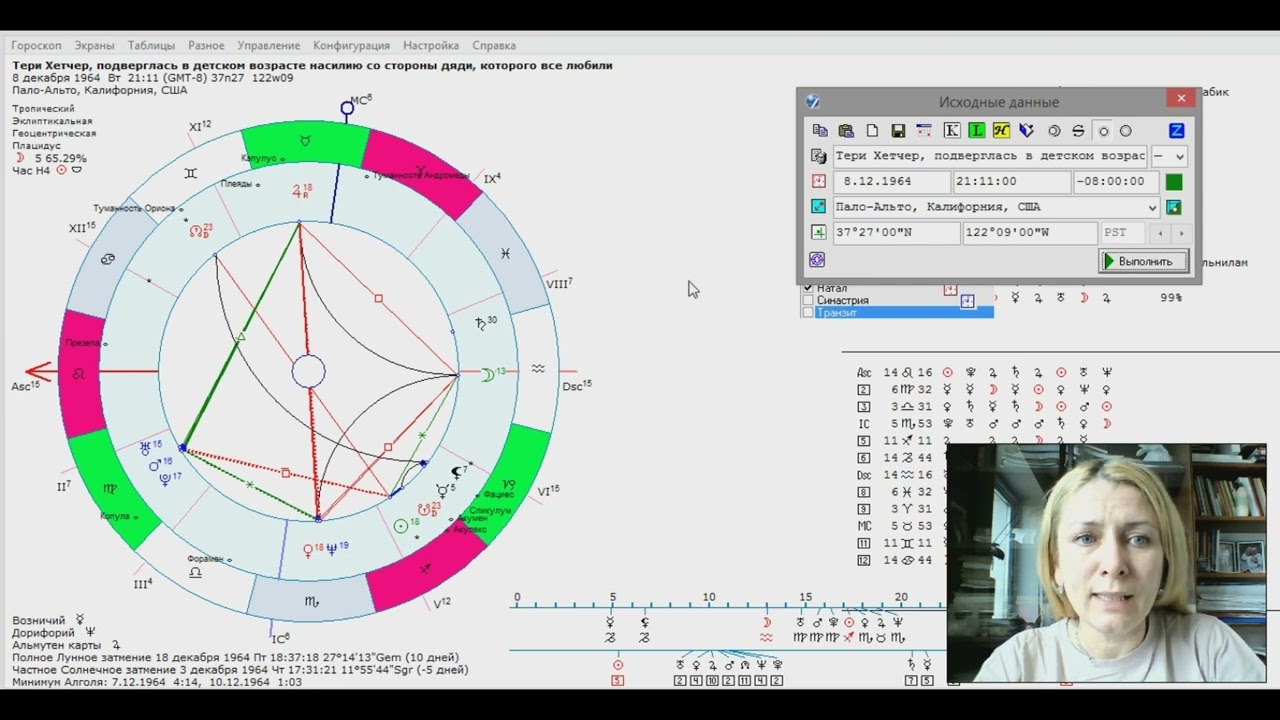Click the double ring circles icon

1054,131
